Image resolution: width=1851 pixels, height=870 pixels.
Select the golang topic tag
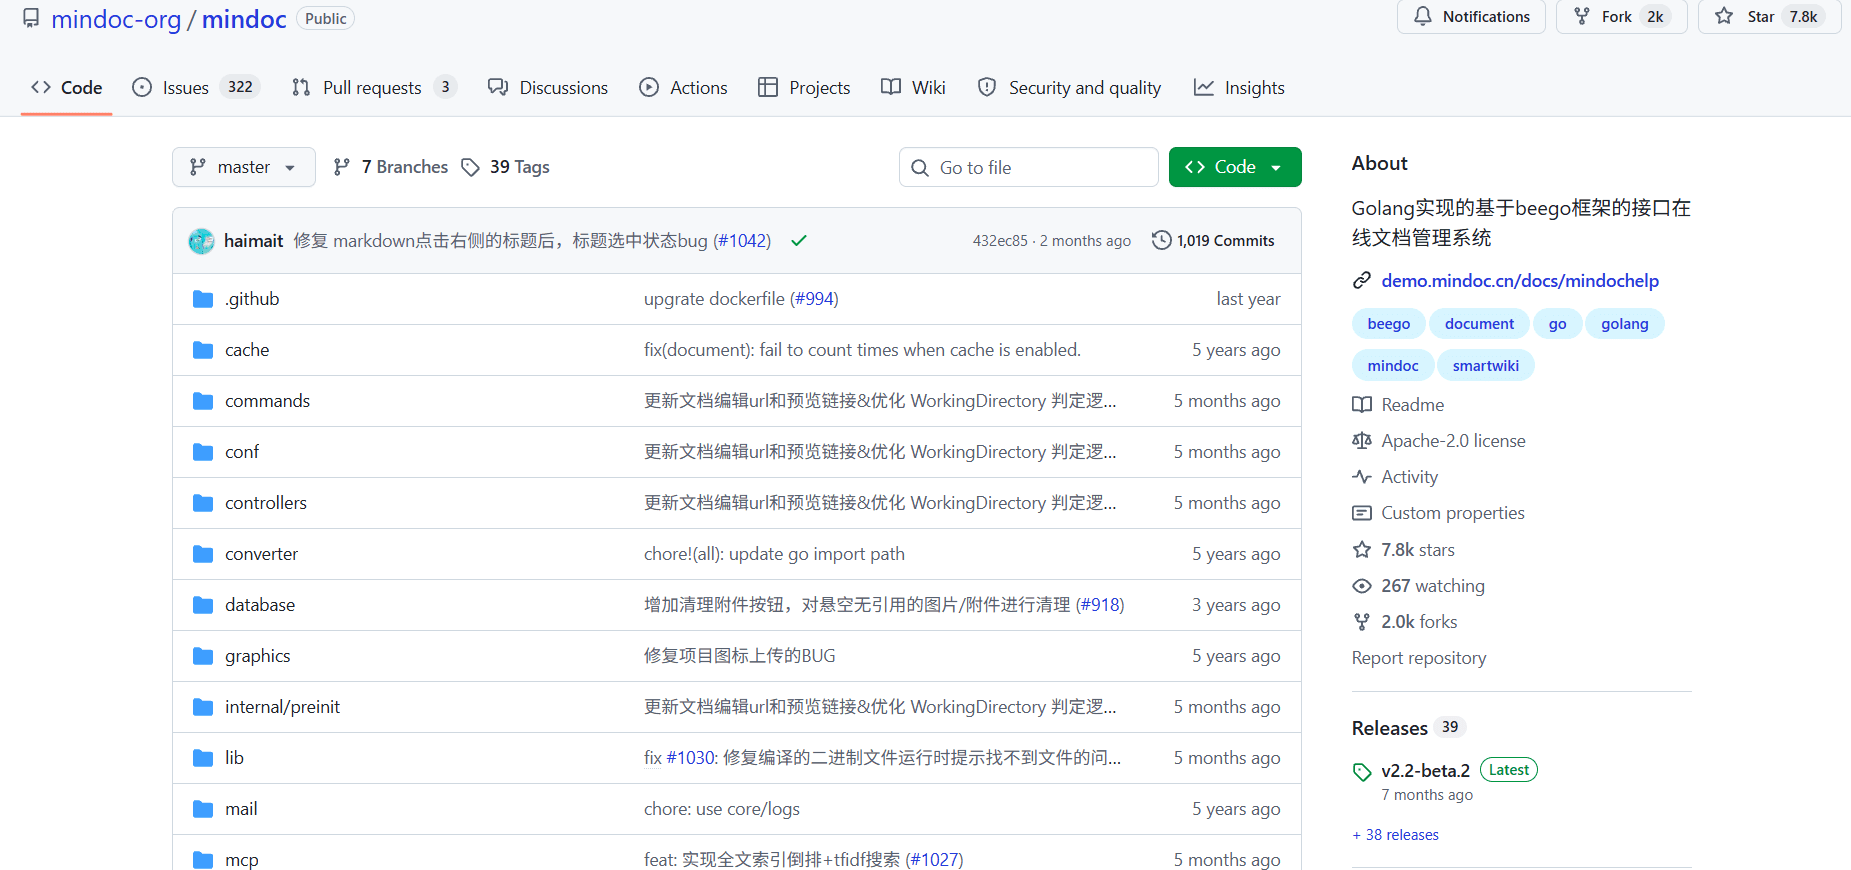tap(1624, 324)
